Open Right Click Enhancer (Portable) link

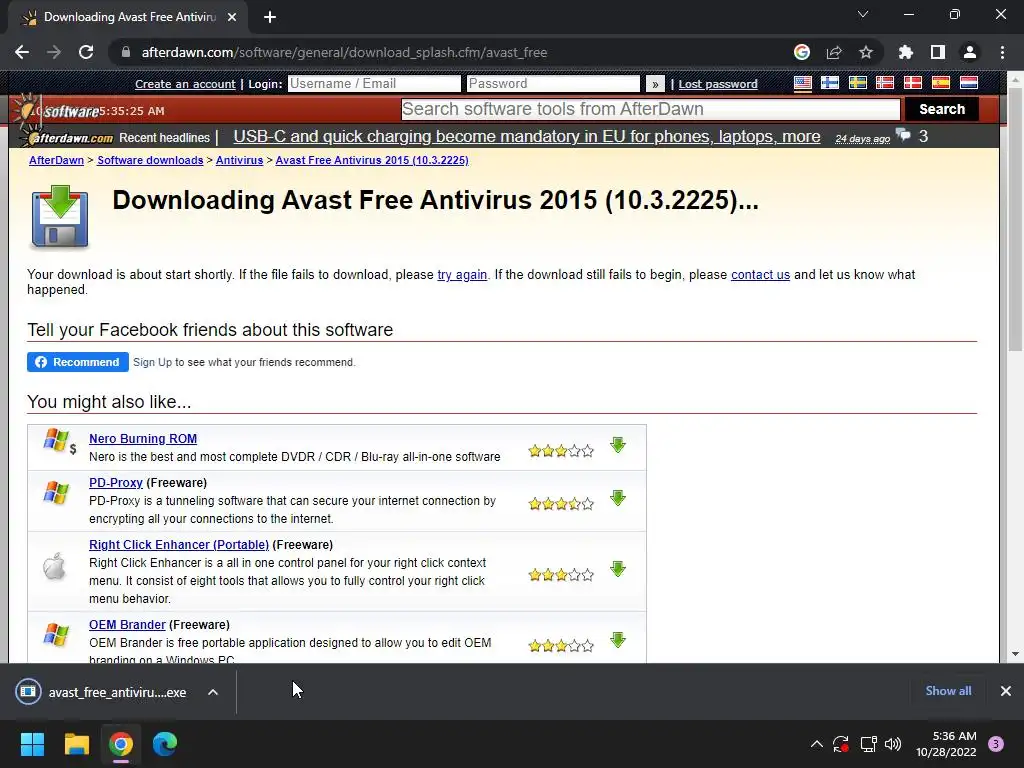(x=179, y=545)
